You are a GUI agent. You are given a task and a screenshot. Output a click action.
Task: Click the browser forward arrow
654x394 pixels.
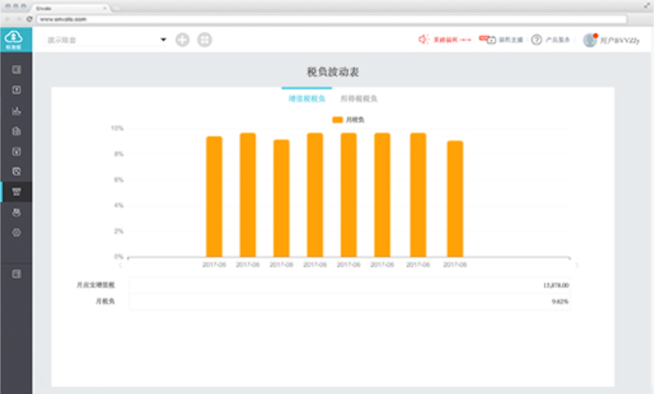coord(18,19)
